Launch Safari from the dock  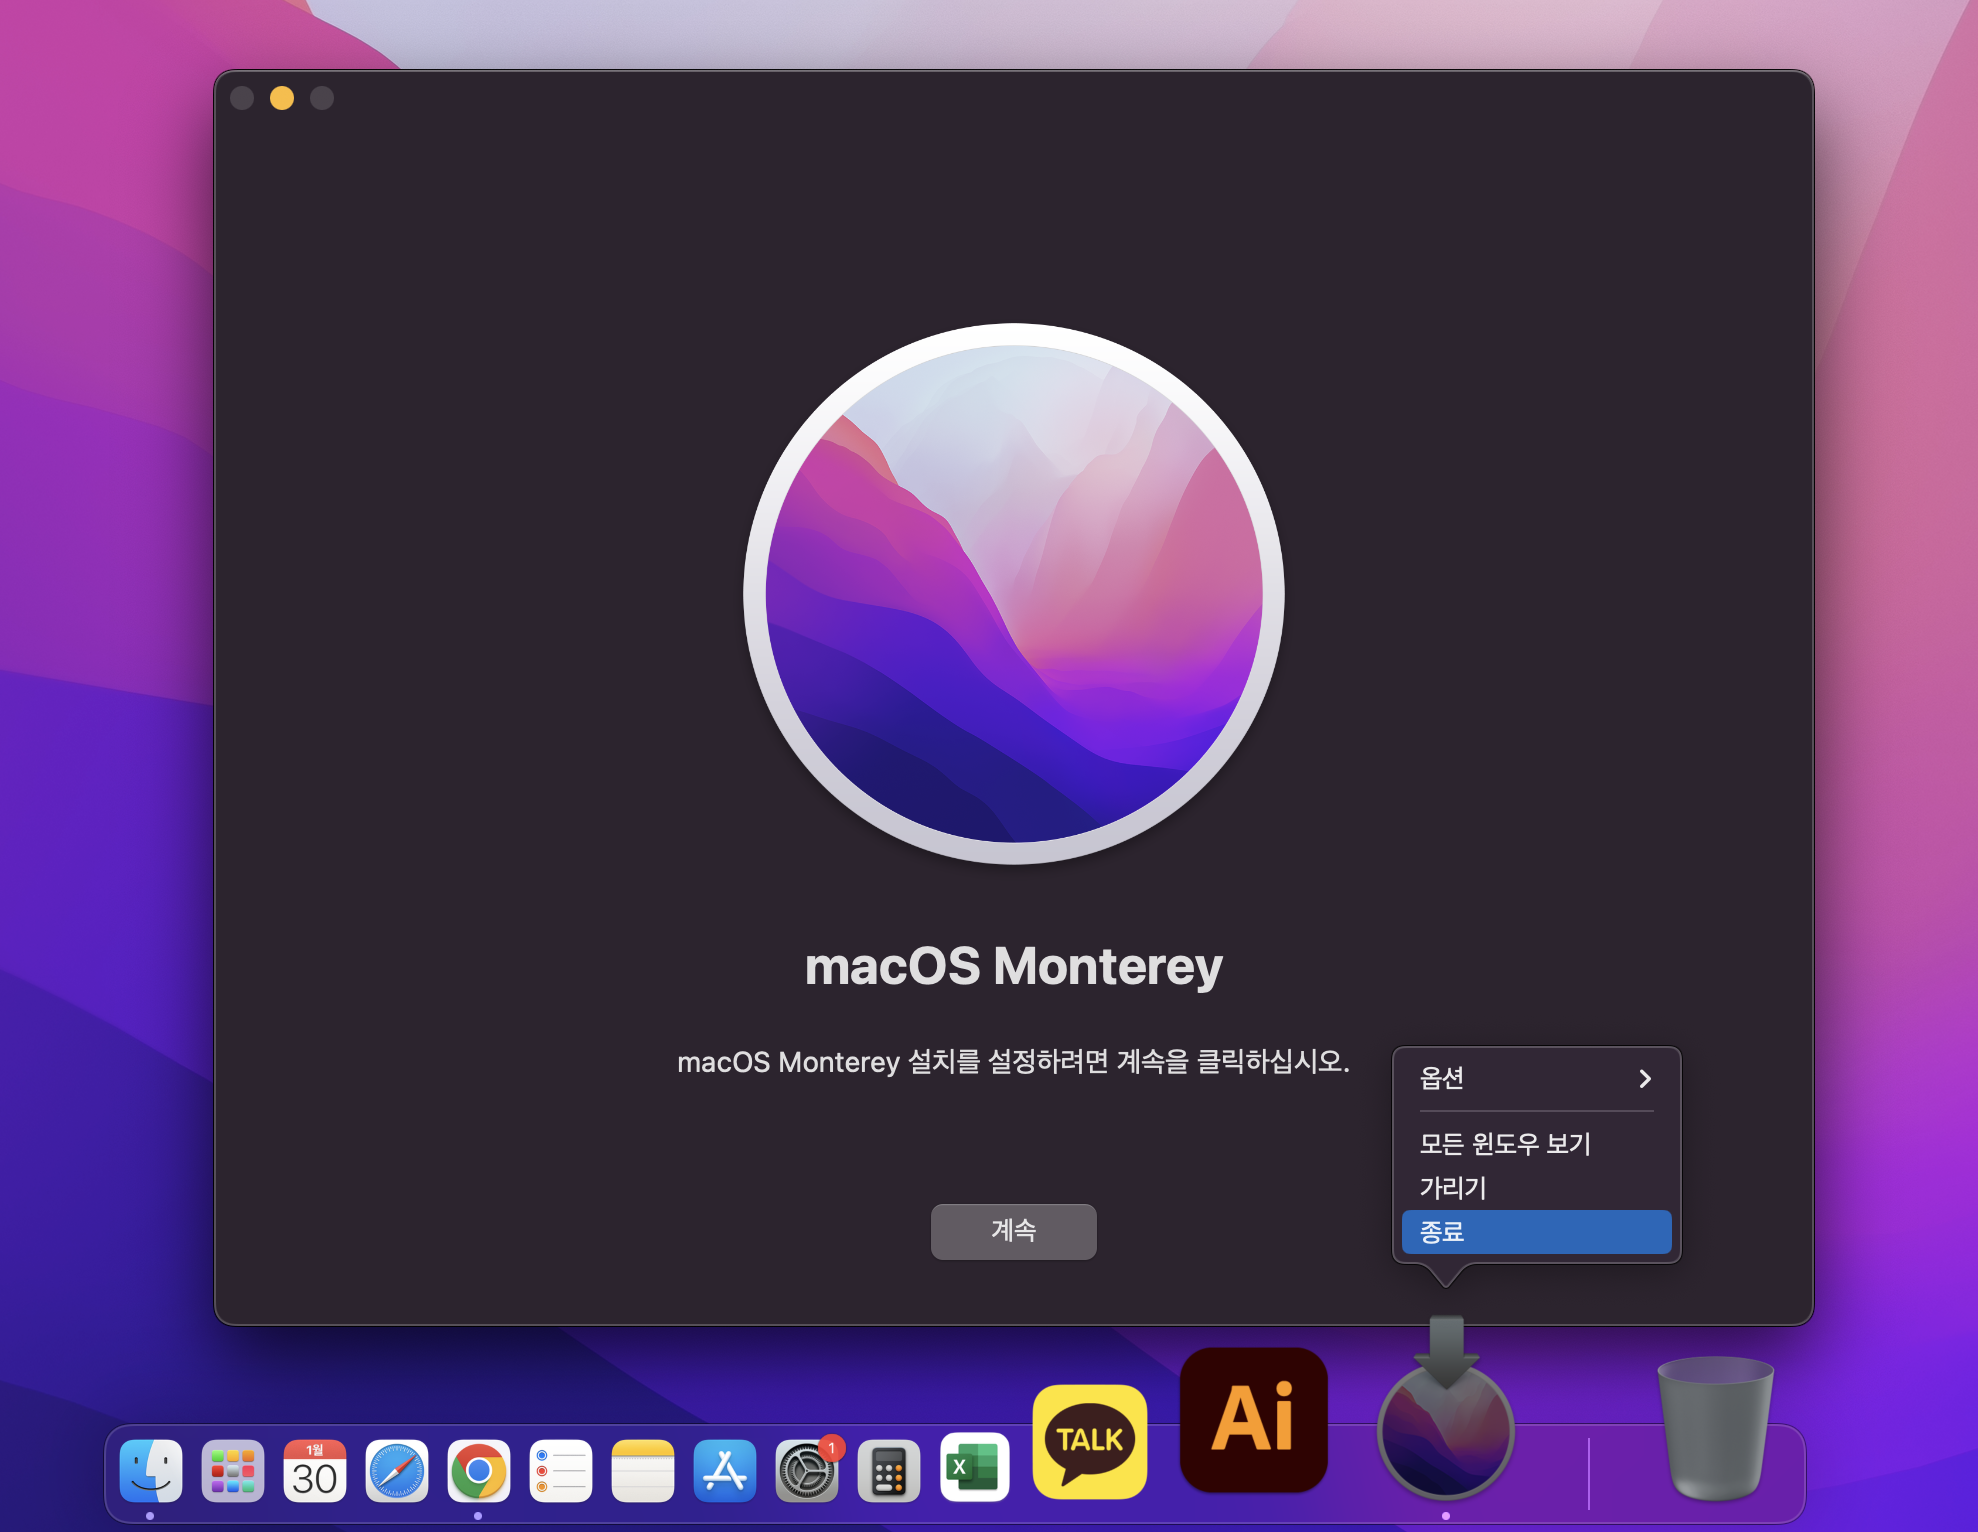click(397, 1471)
